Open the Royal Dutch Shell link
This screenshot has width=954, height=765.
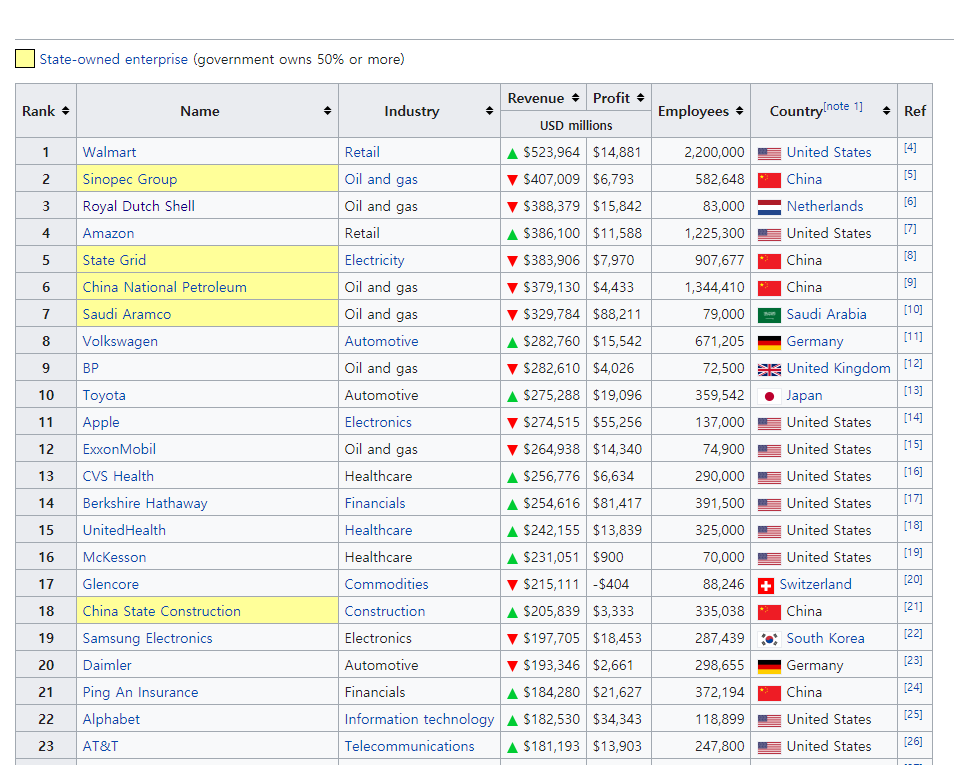pos(139,206)
